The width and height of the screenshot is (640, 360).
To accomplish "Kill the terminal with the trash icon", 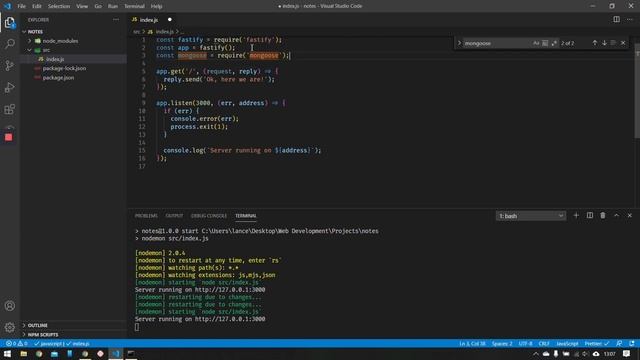I will tap(603, 215).
